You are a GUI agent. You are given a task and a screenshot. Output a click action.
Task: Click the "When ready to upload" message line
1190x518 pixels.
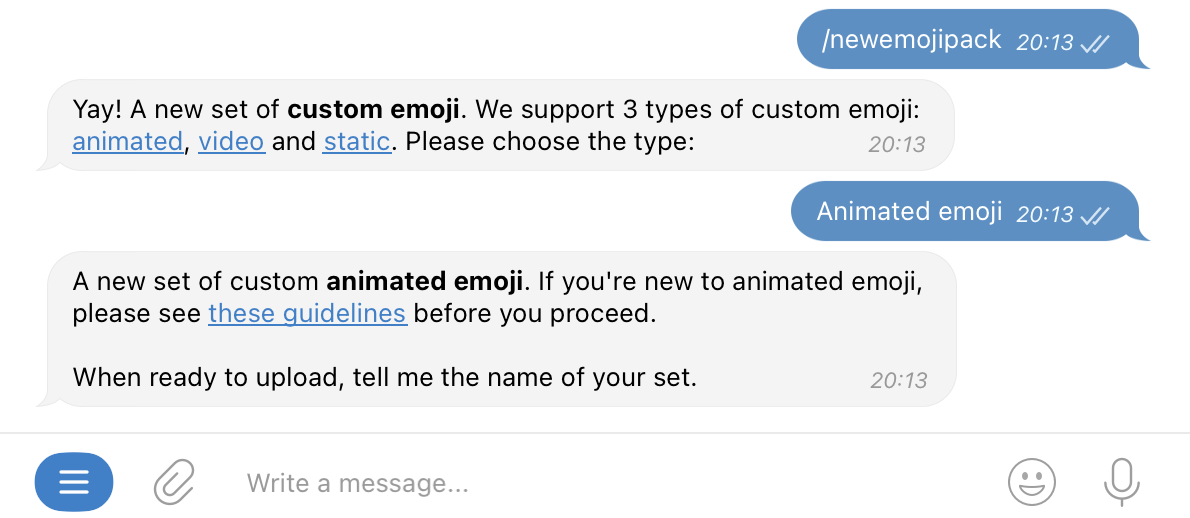click(384, 378)
